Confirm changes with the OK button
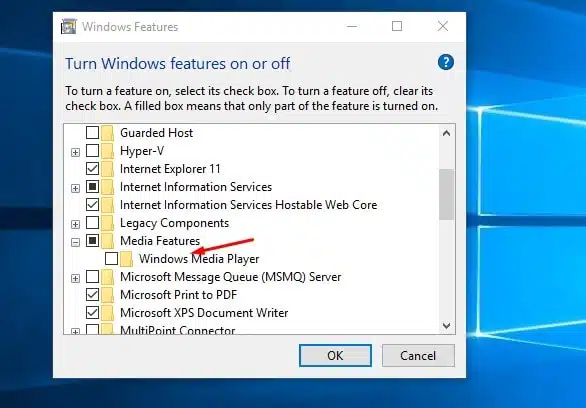Image resolution: width=586 pixels, height=408 pixels. [x=335, y=355]
